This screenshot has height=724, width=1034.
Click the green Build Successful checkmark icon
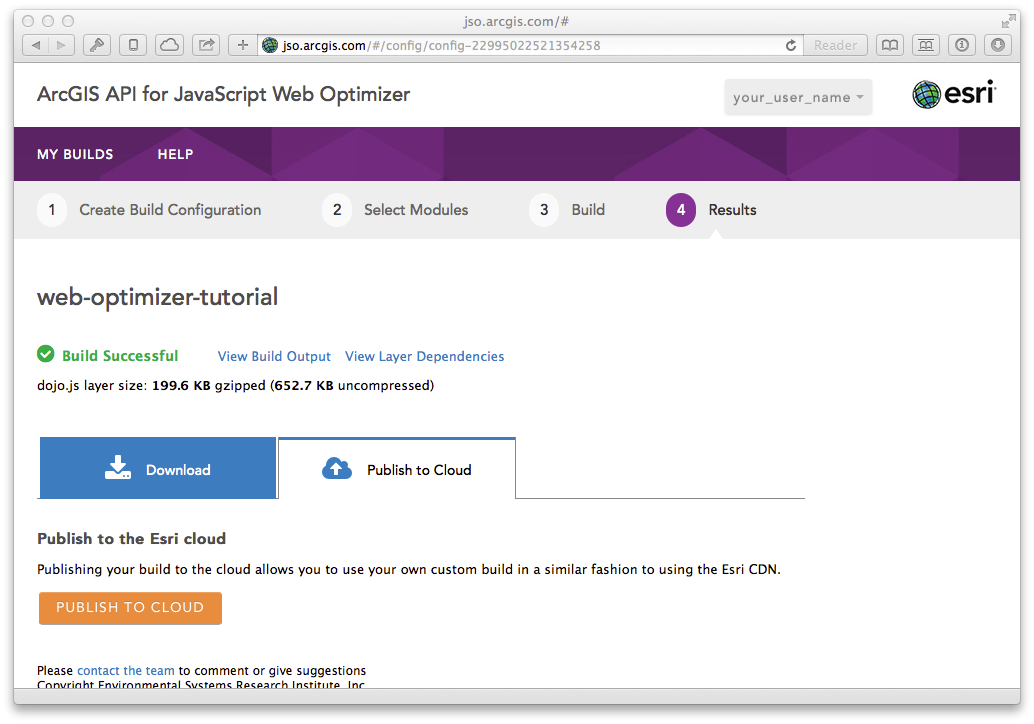coord(46,355)
